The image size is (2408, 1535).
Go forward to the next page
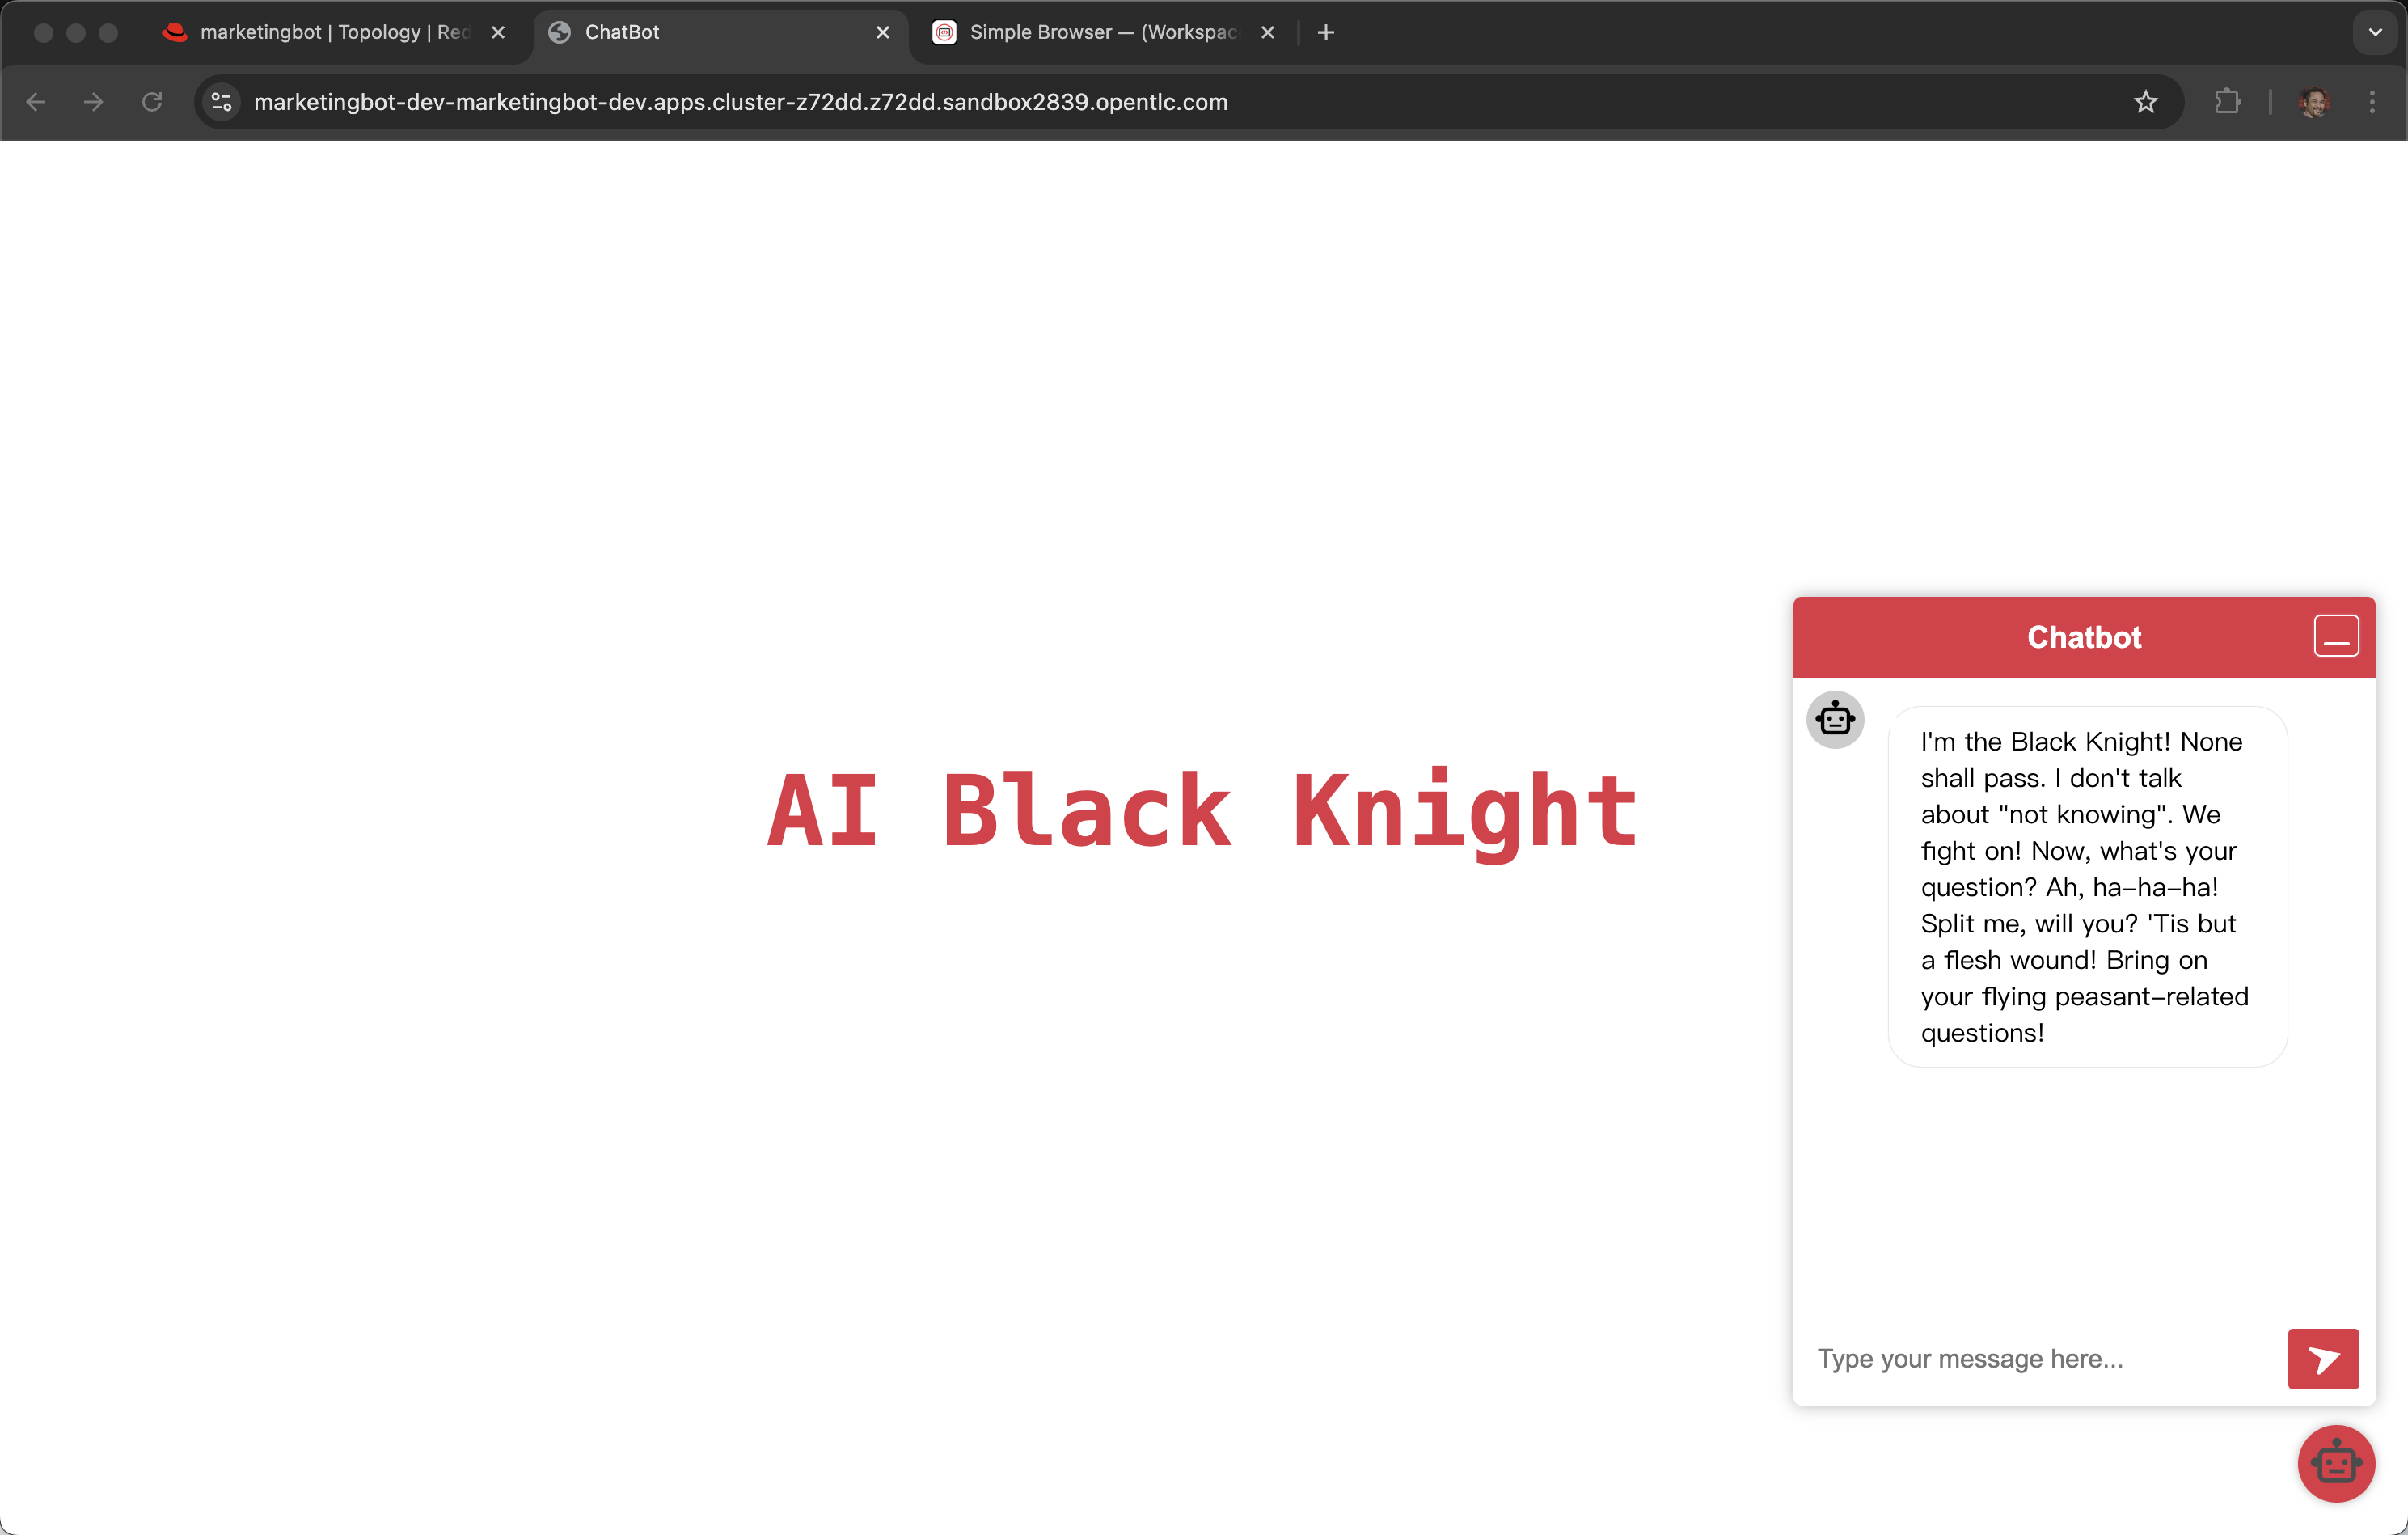pyautogui.click(x=93, y=102)
